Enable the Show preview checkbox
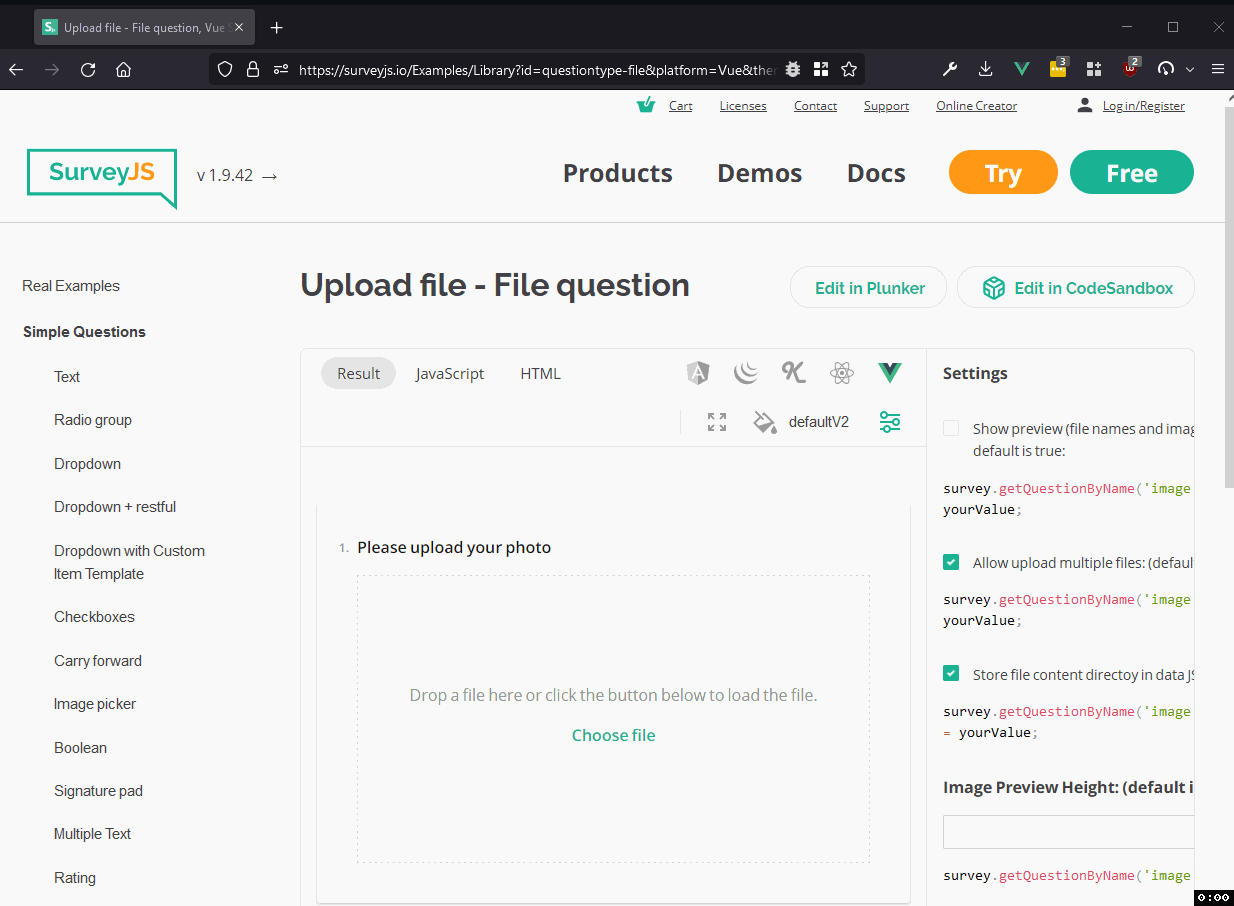1234x906 pixels. [950, 427]
